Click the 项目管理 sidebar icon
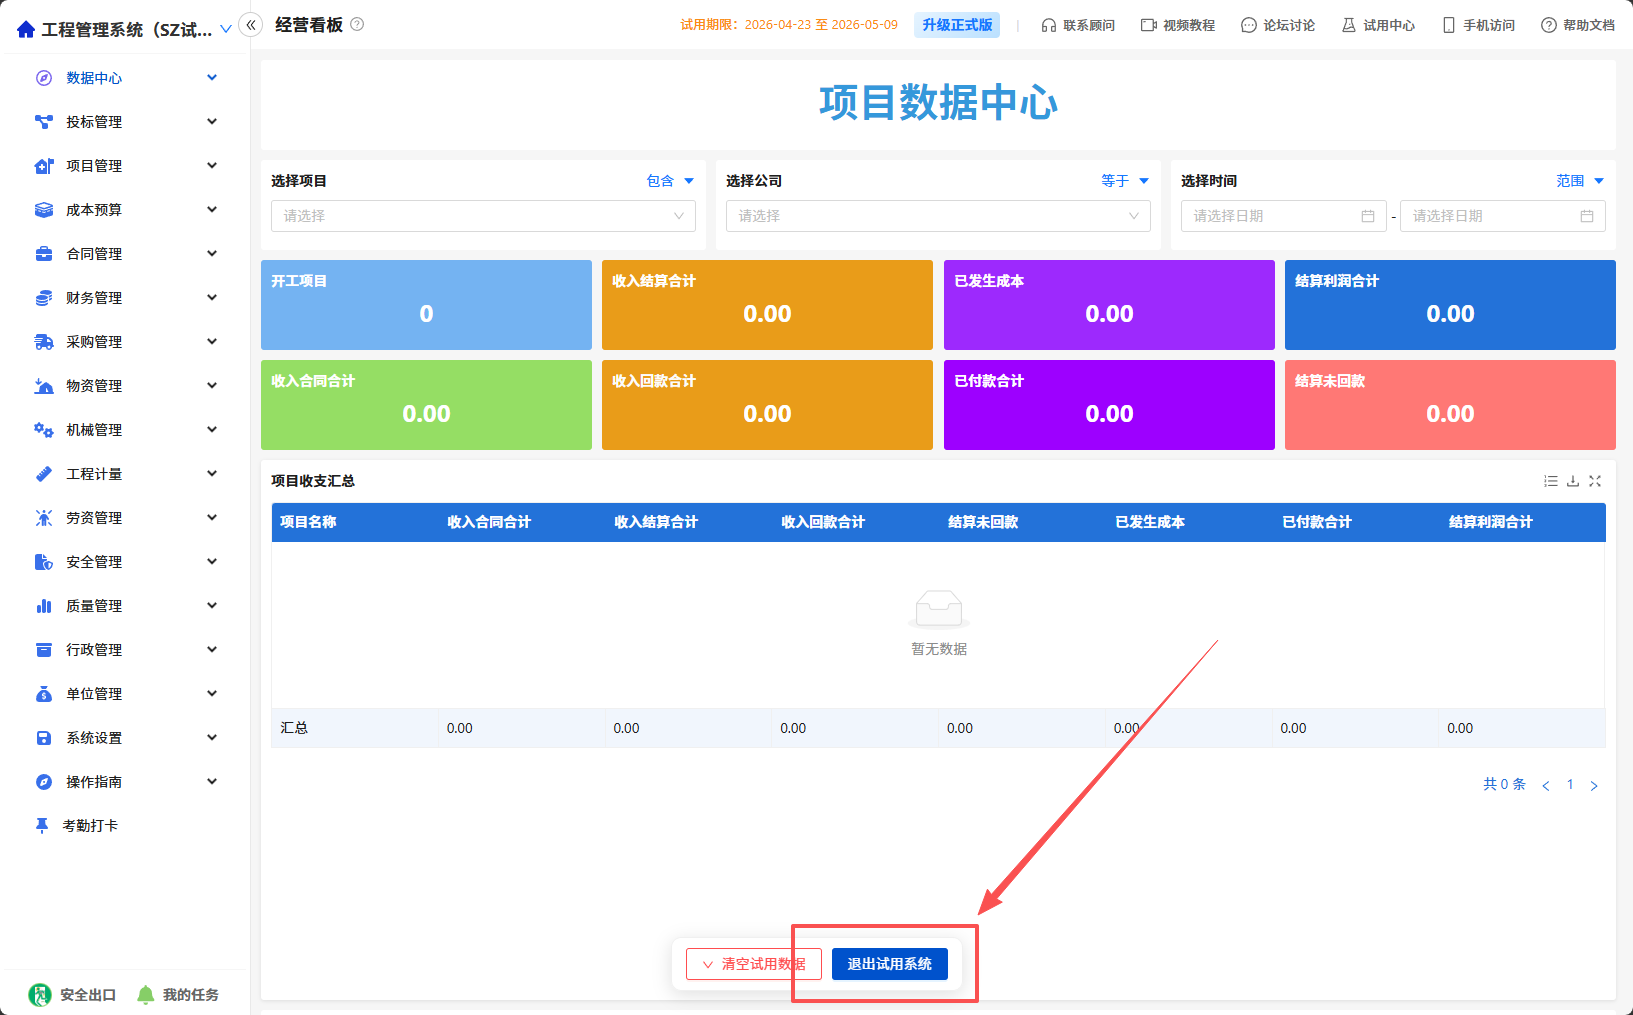 click(44, 166)
